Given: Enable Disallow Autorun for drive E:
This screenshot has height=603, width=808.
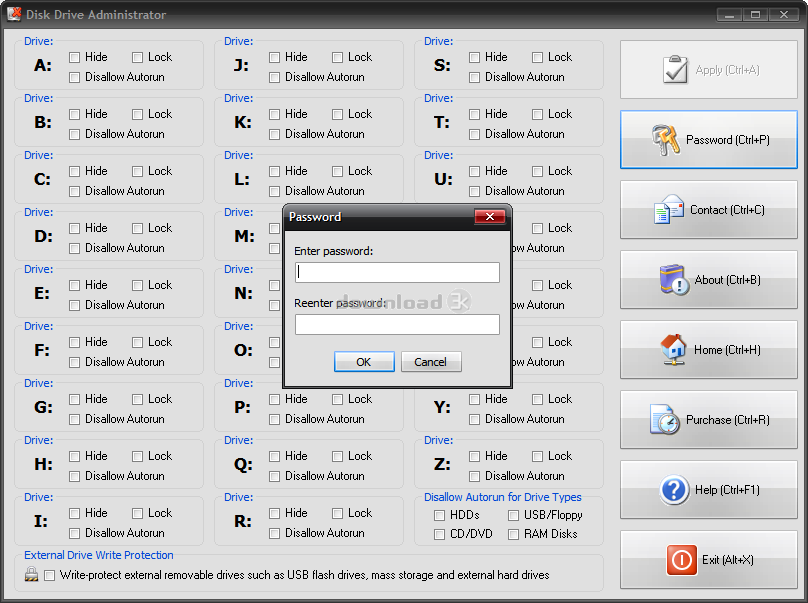Looking at the screenshot, I should point(75,306).
